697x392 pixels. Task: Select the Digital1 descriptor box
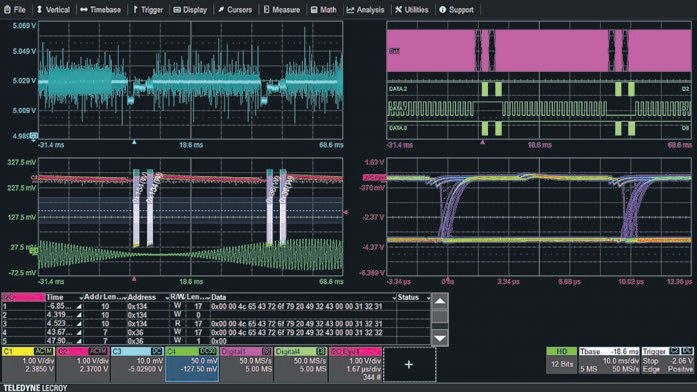pos(246,364)
